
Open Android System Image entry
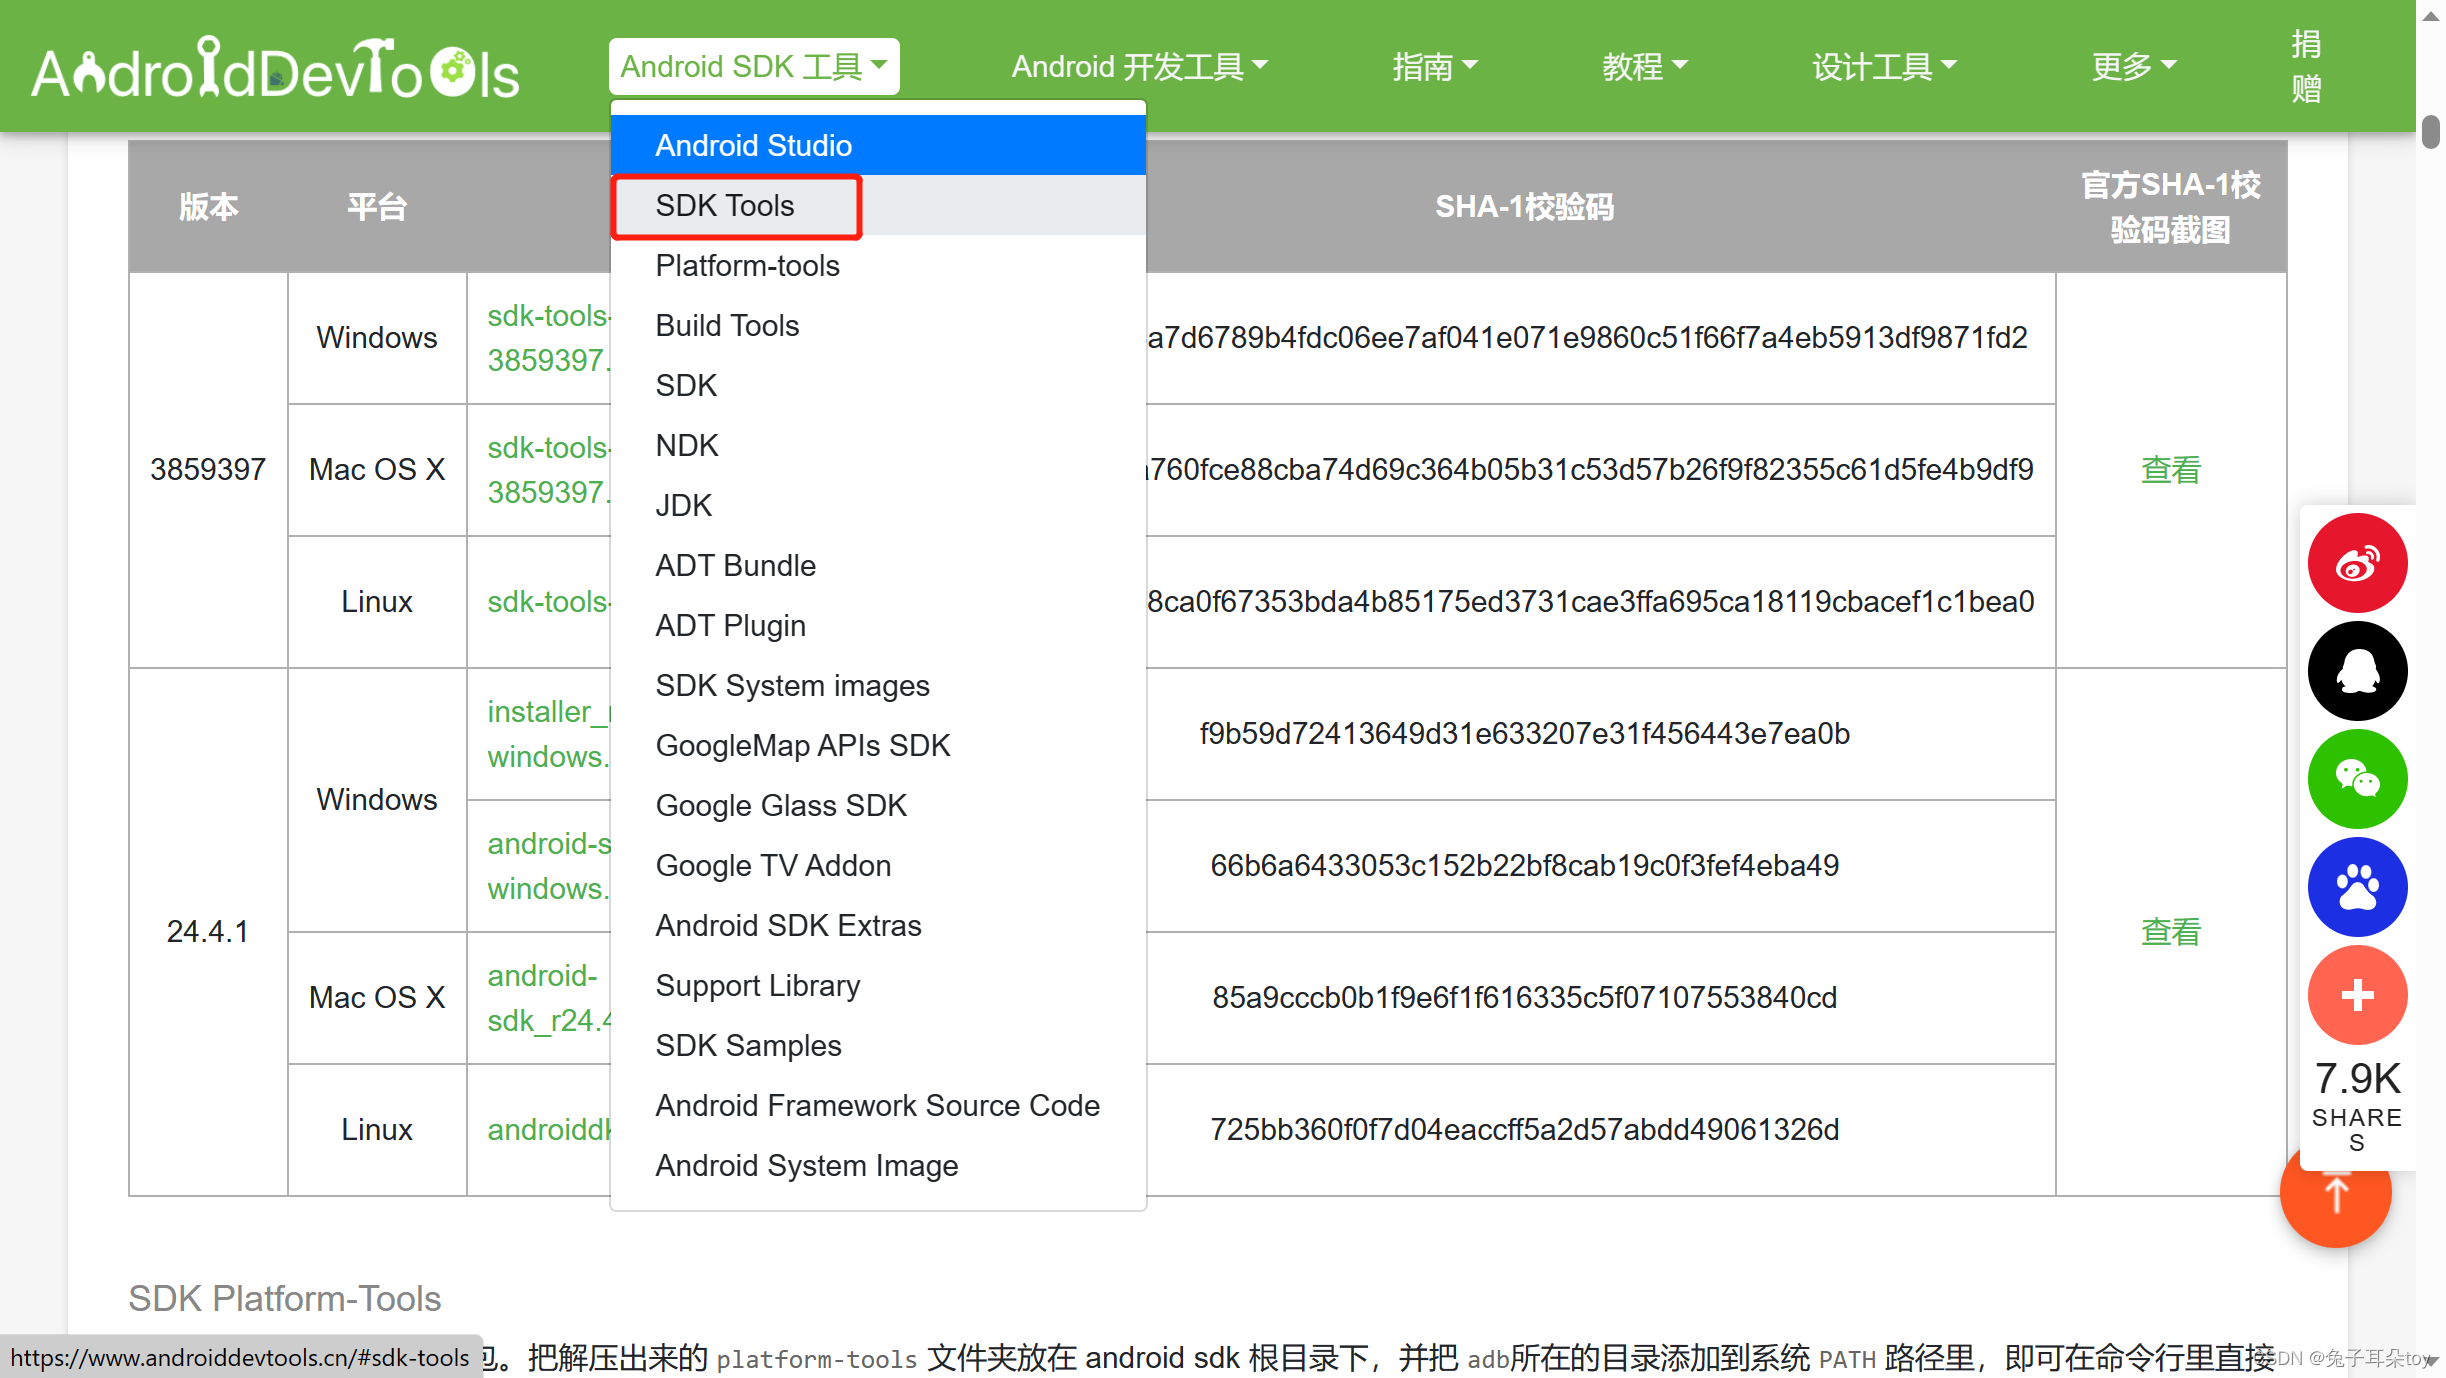click(x=878, y=1165)
